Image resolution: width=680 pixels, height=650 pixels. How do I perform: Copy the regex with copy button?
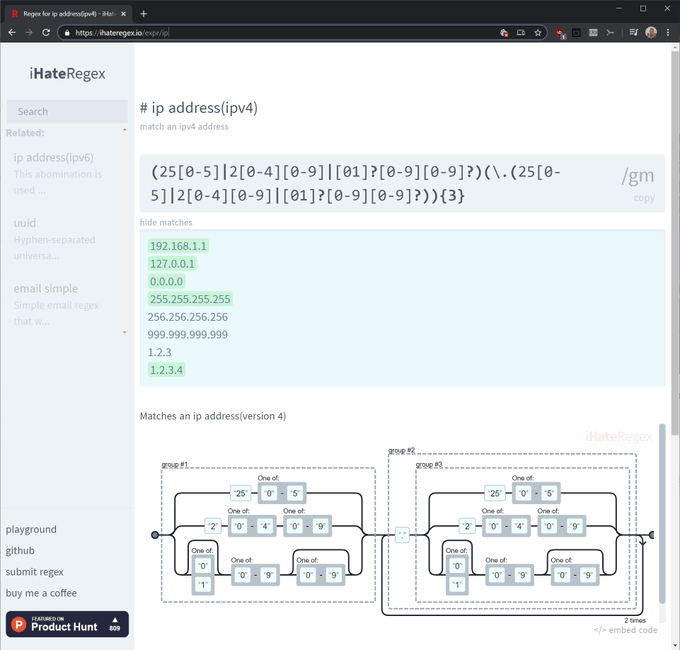(644, 198)
